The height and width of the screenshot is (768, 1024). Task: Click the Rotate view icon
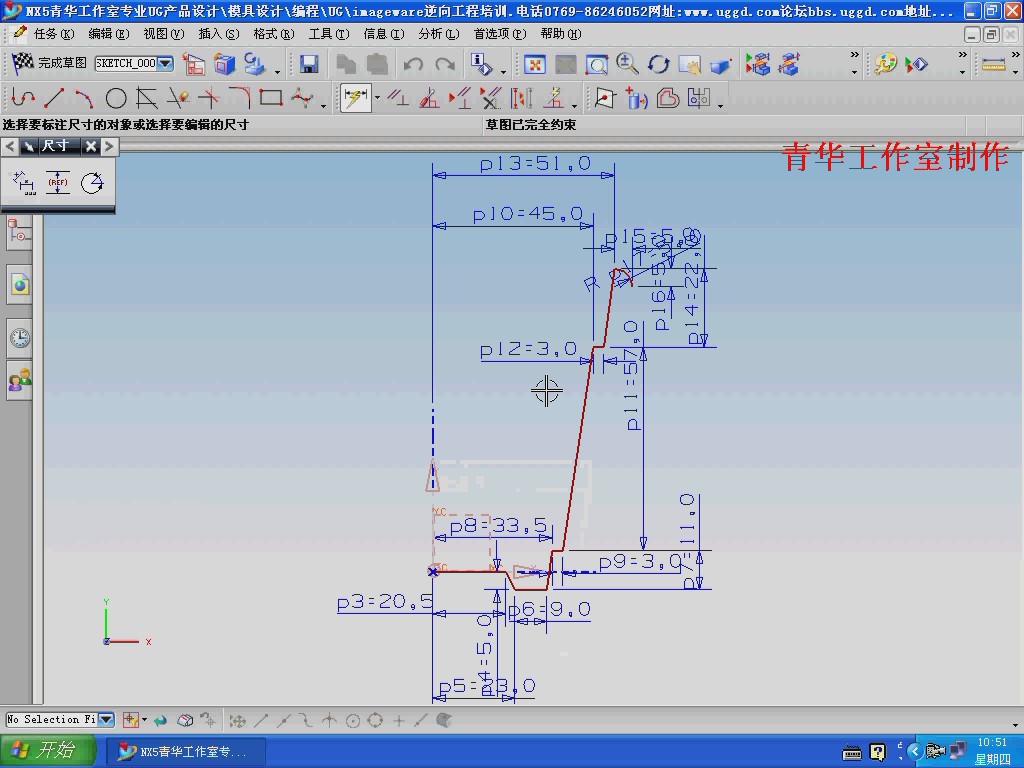point(658,64)
